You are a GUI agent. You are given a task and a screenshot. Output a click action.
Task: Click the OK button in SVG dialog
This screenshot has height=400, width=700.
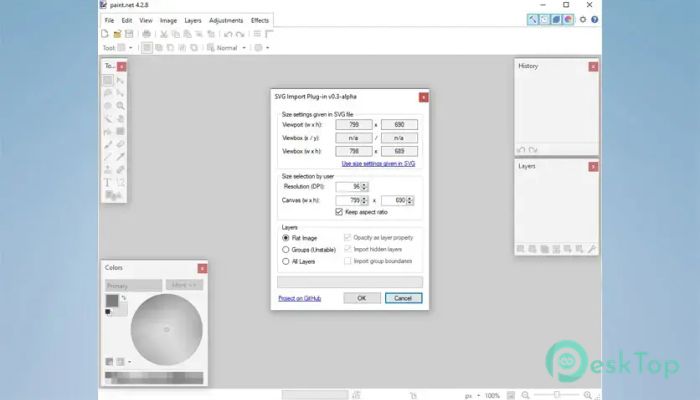(x=362, y=298)
